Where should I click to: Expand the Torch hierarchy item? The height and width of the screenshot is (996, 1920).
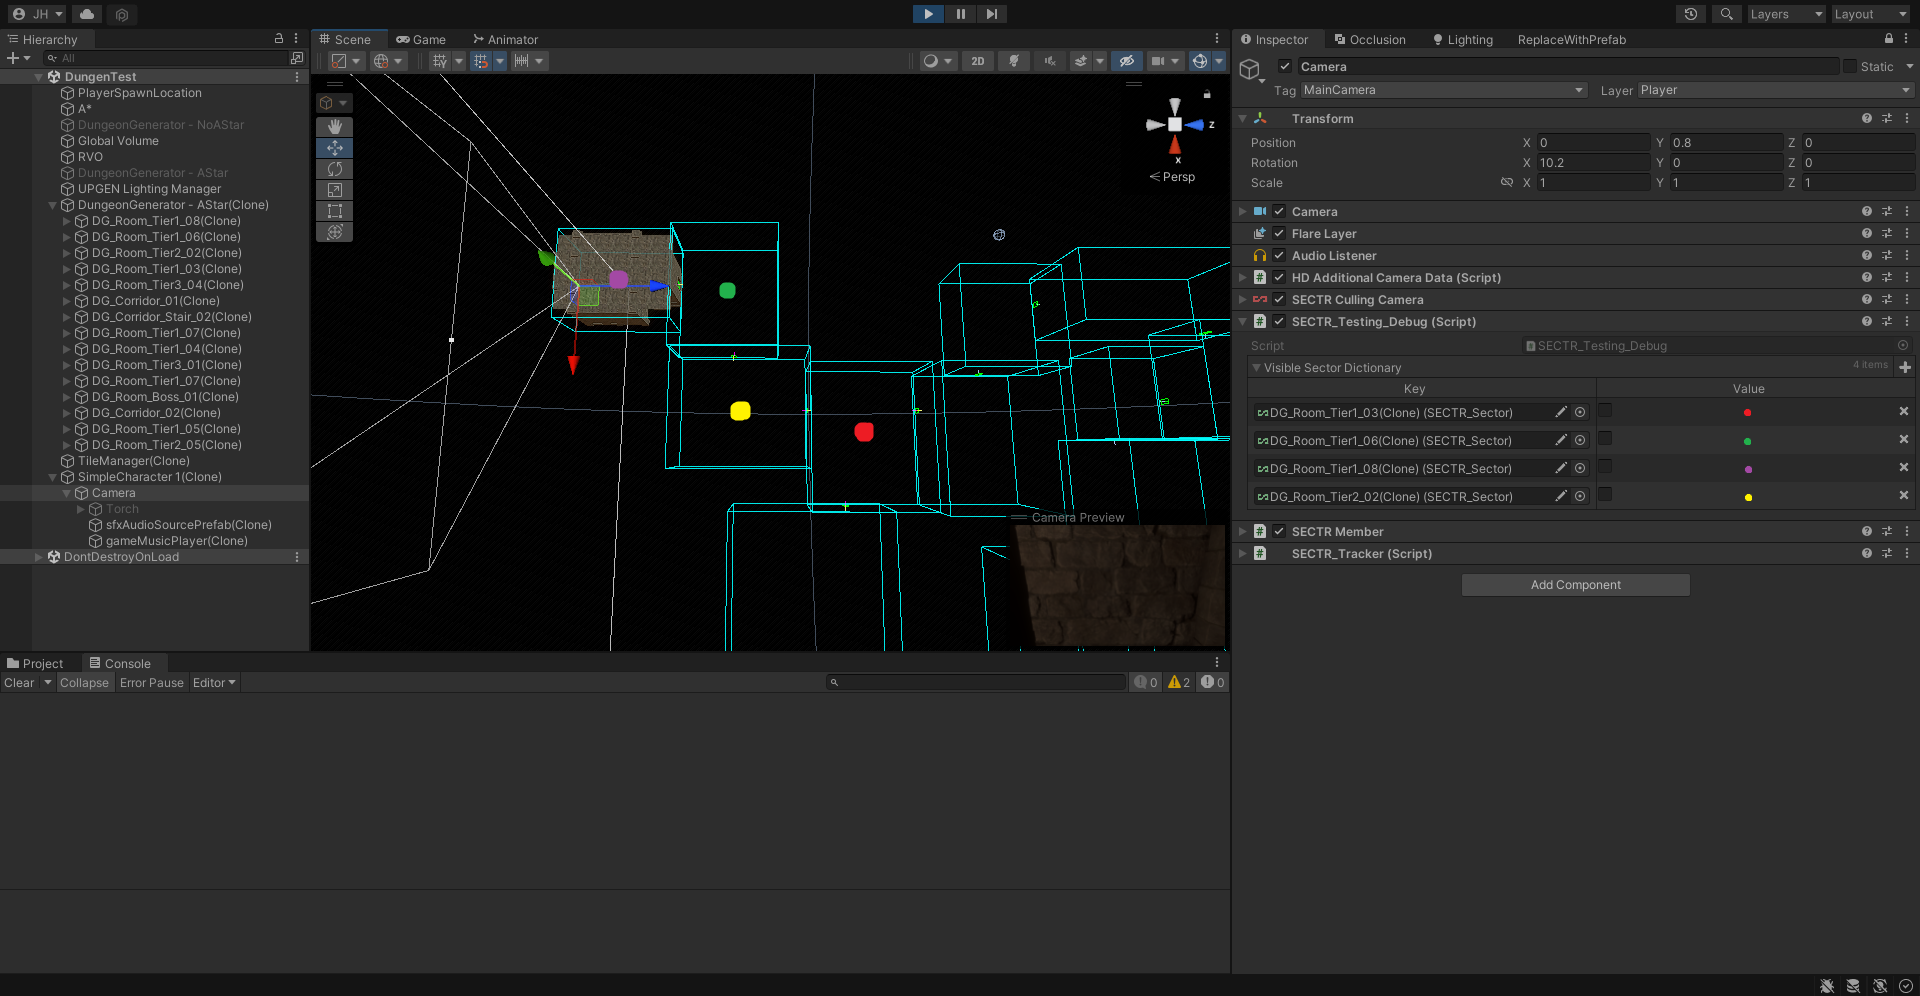81,509
